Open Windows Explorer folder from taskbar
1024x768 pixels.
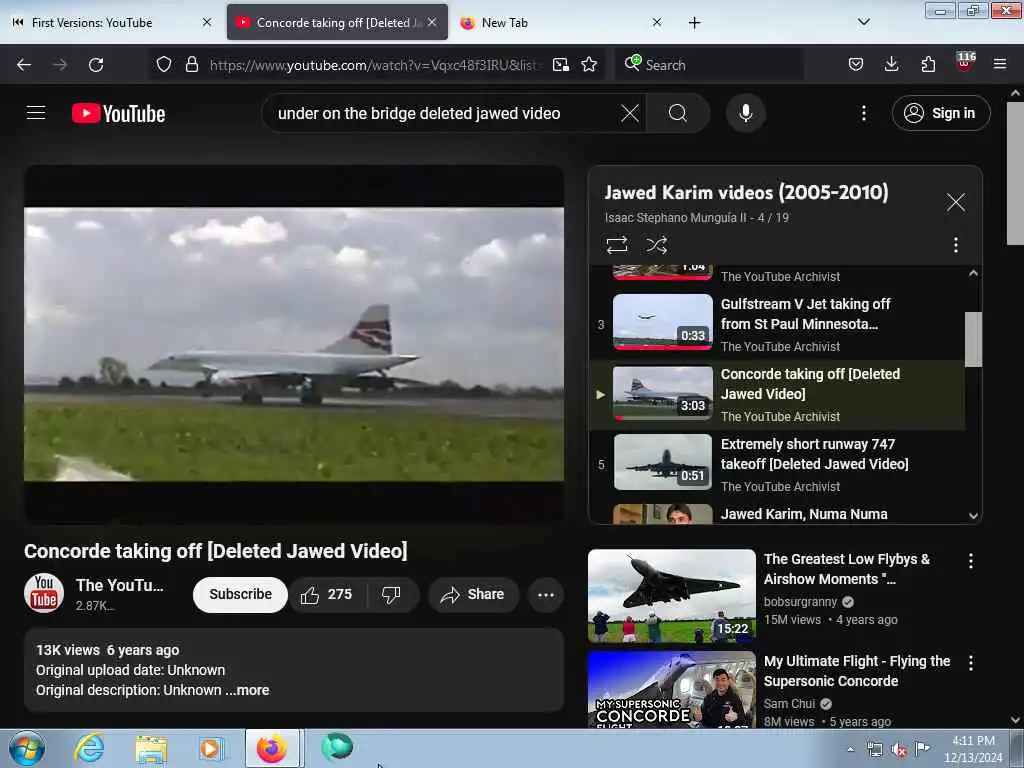(x=151, y=749)
